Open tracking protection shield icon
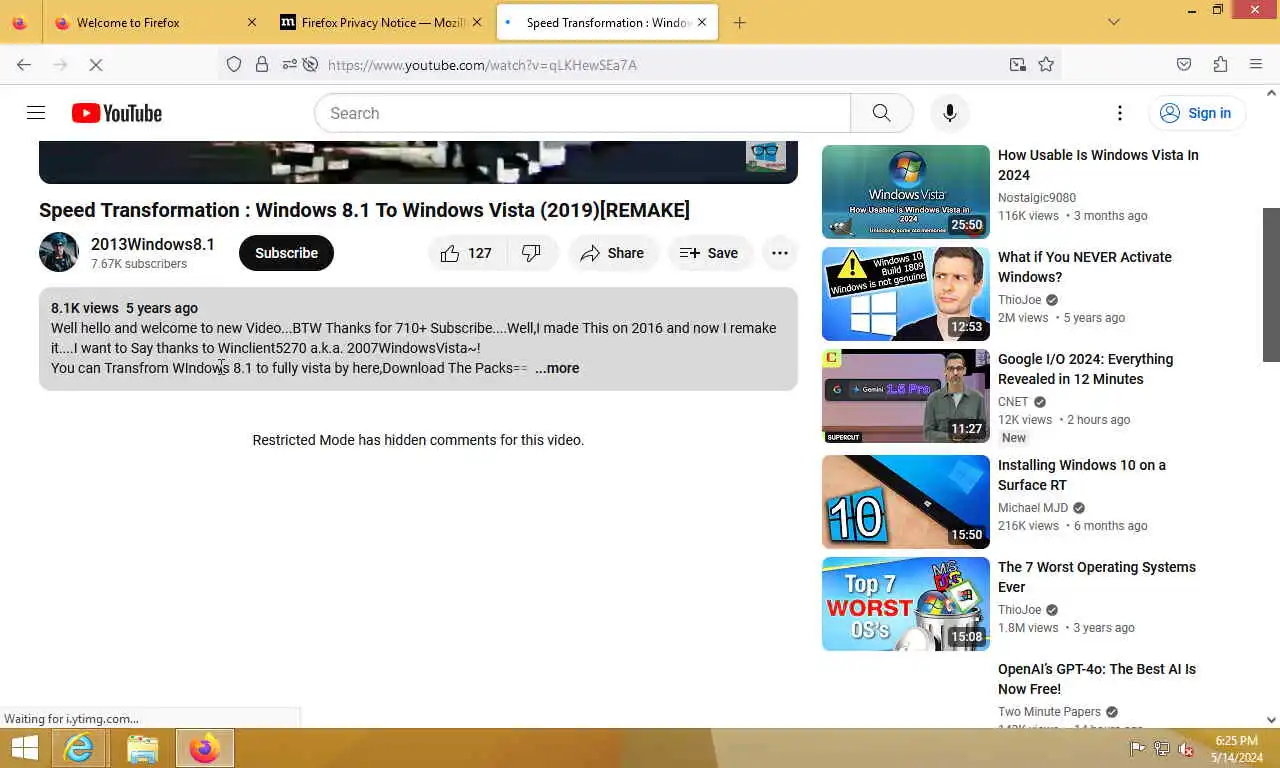Image resolution: width=1280 pixels, height=768 pixels. (x=234, y=64)
